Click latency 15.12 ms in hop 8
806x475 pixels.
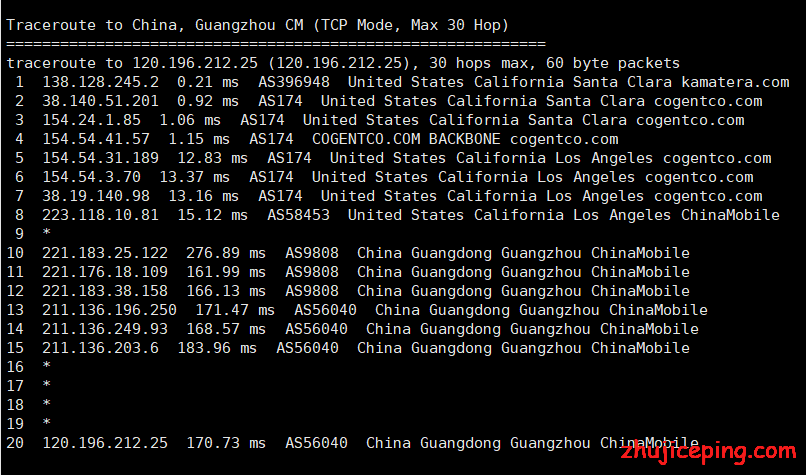(212, 215)
